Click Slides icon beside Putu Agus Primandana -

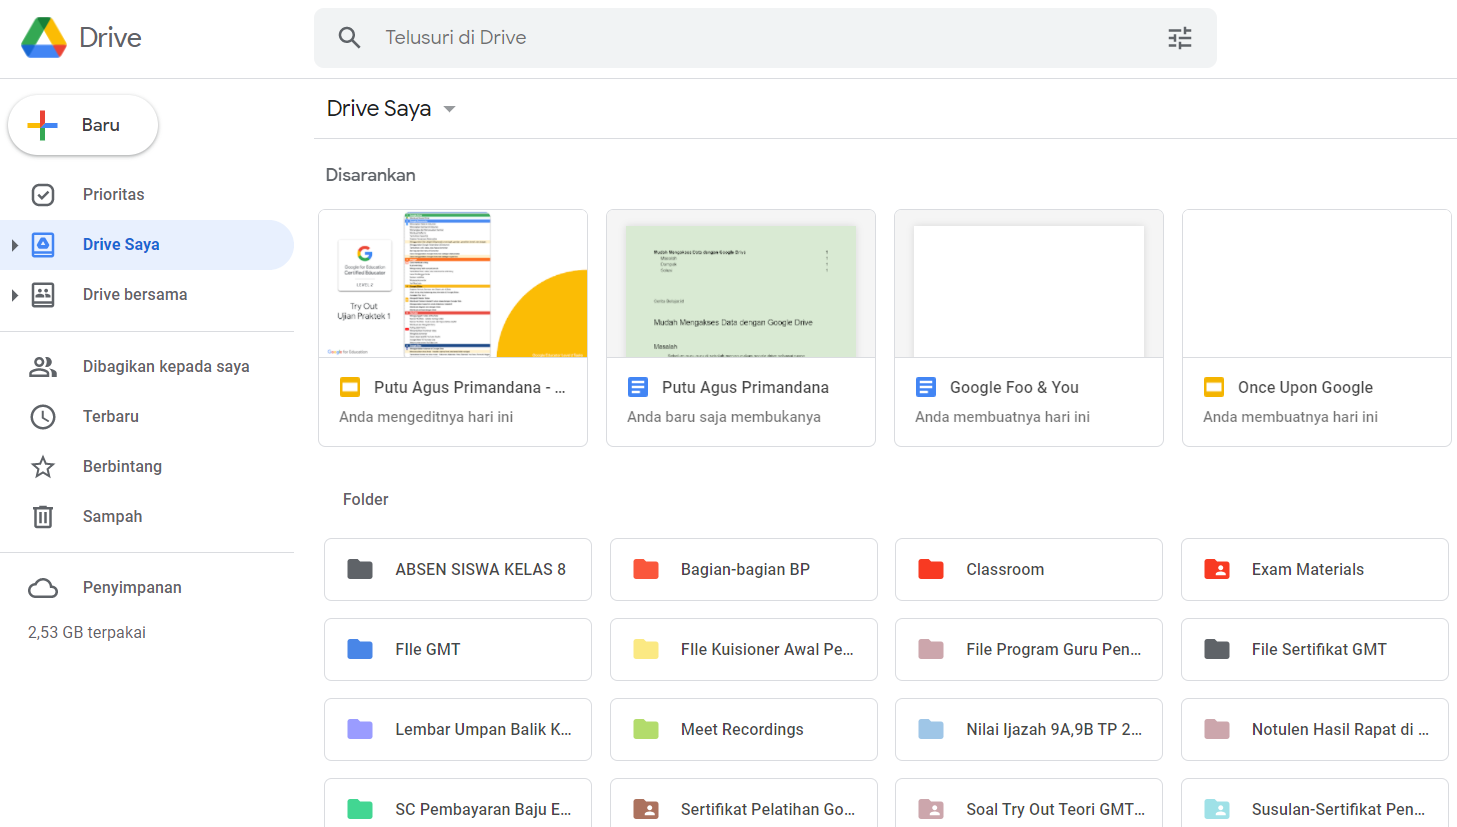tap(350, 387)
